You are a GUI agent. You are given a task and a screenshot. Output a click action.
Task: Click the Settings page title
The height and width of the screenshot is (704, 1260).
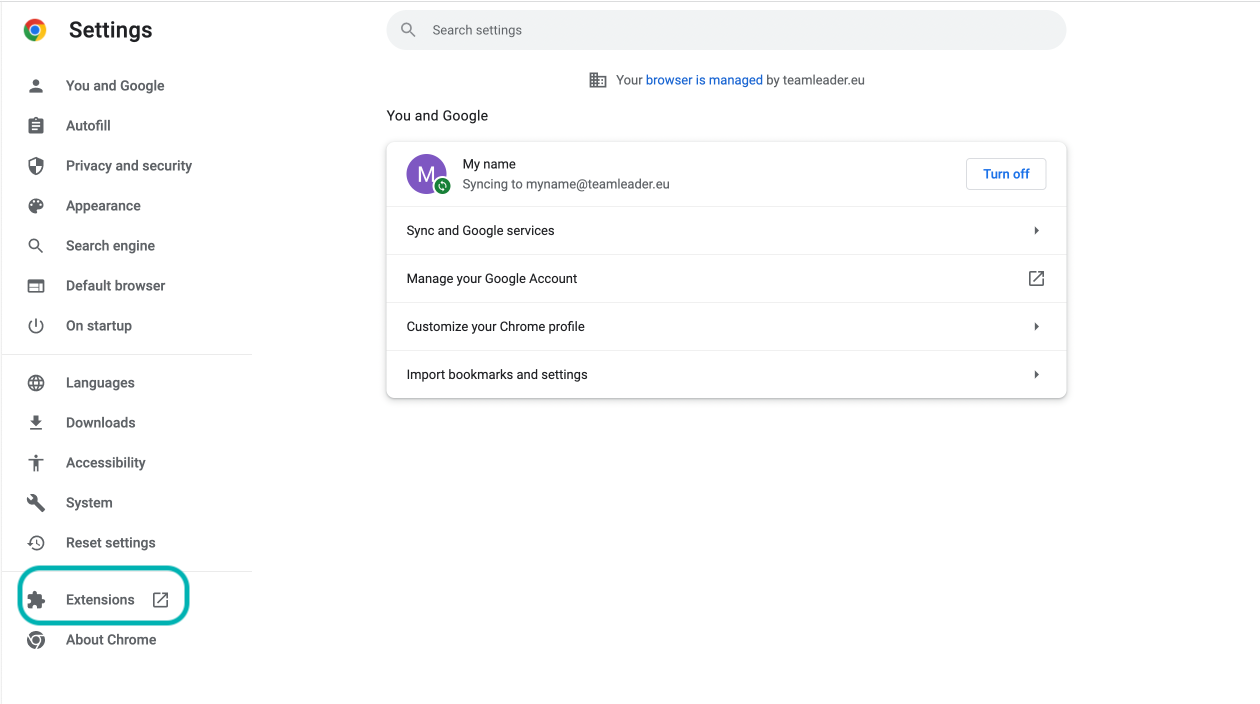pos(111,30)
